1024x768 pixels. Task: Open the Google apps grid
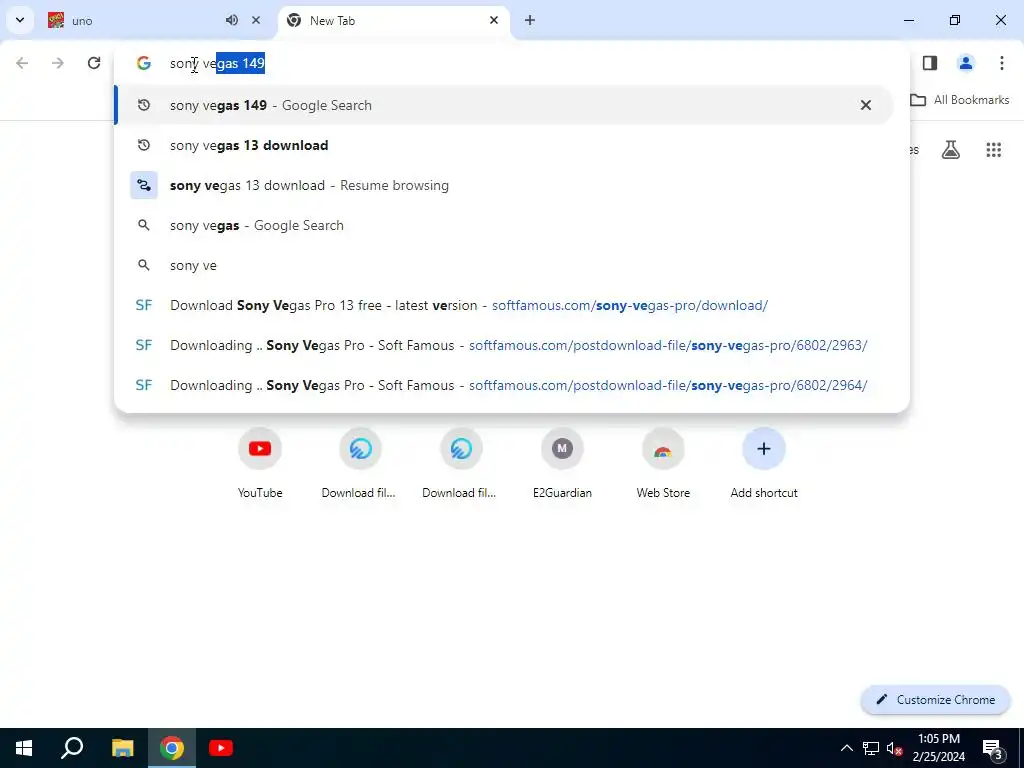coord(993,150)
